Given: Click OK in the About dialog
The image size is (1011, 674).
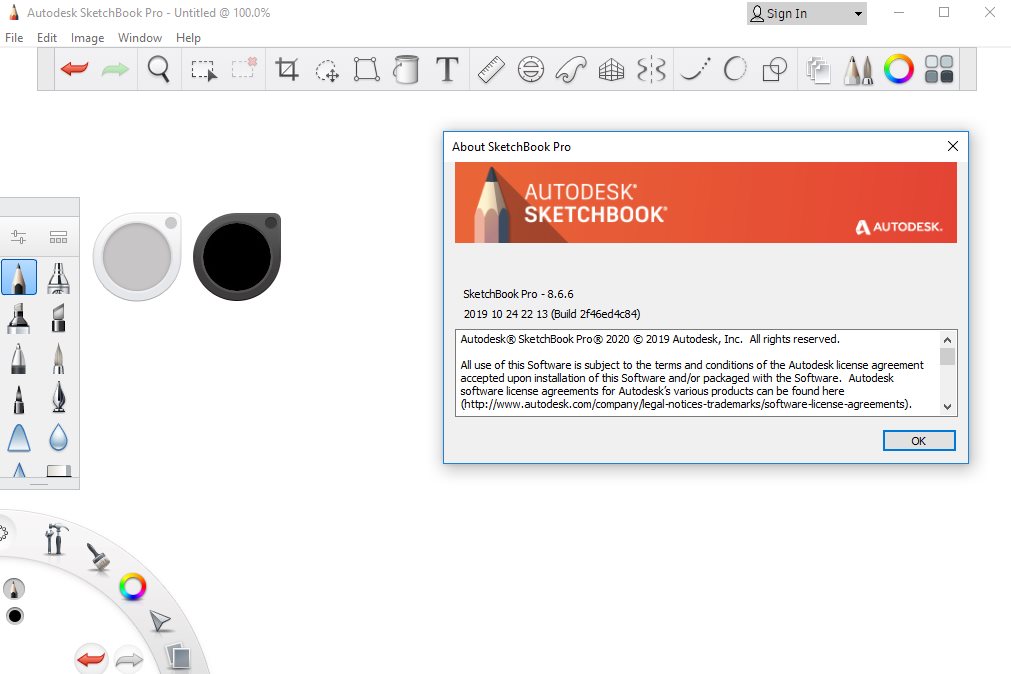Looking at the screenshot, I should (919, 441).
